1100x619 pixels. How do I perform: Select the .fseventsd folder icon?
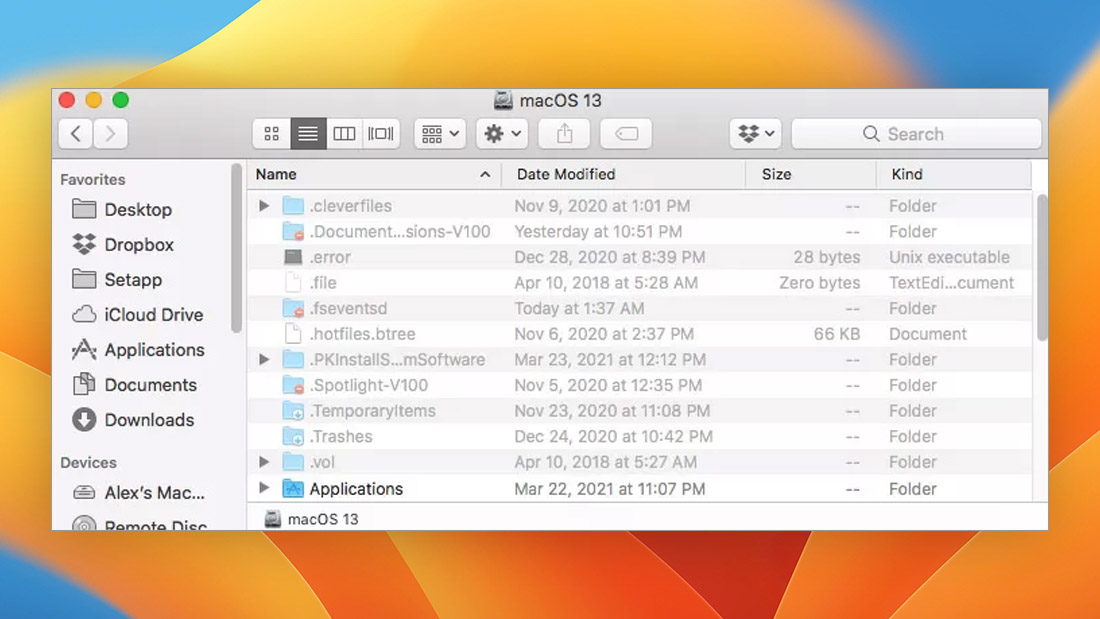(x=293, y=308)
